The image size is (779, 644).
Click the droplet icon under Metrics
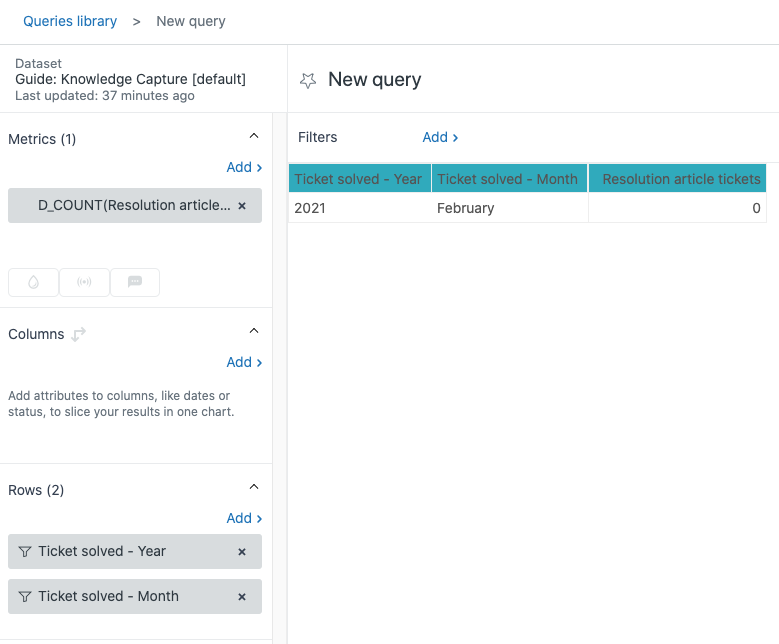point(33,283)
